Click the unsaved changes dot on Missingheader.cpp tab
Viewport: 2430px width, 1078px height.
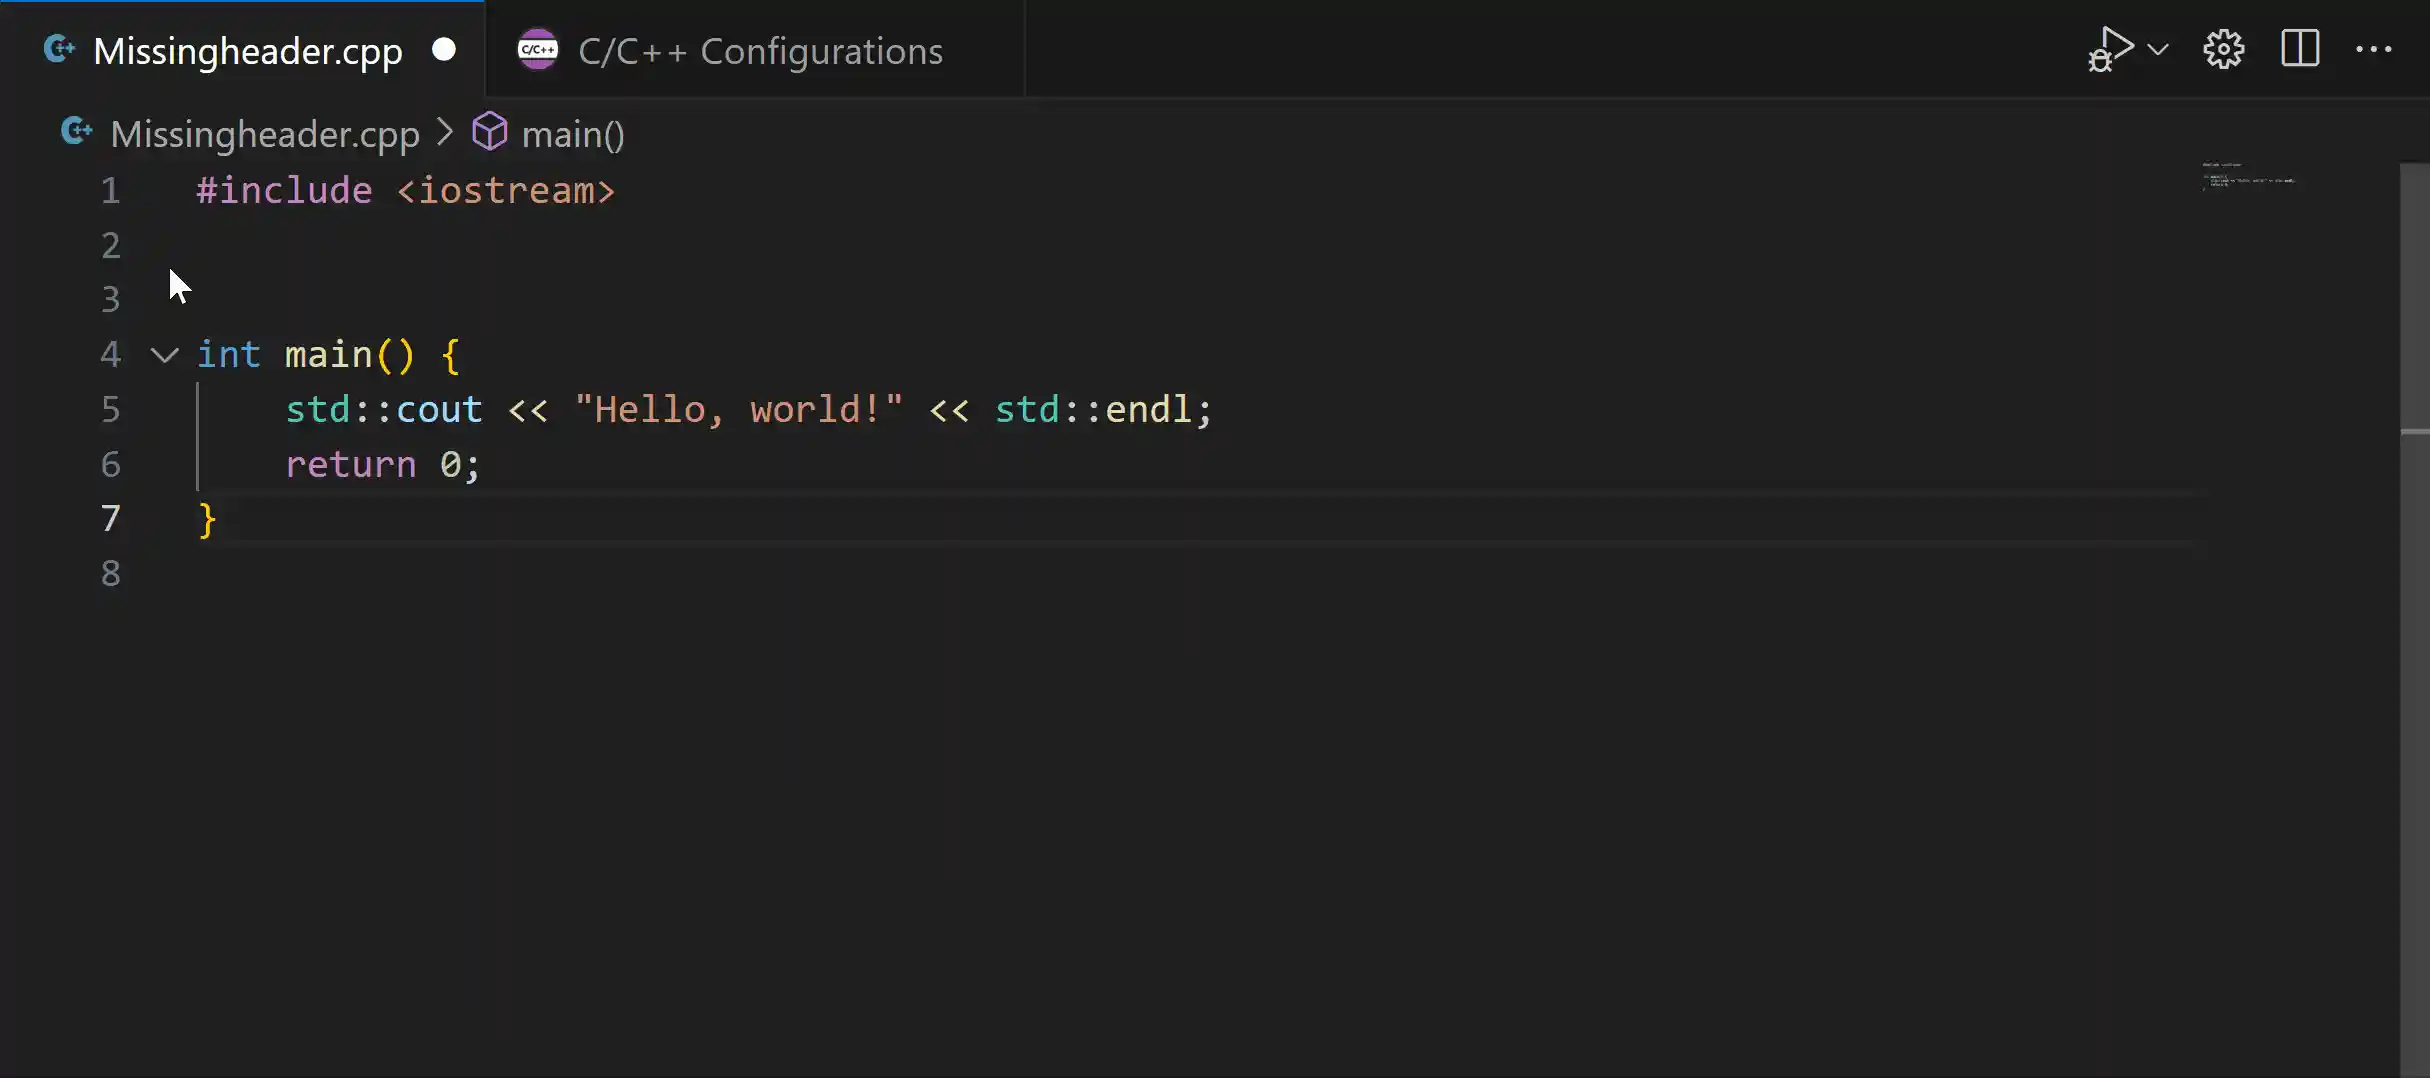tap(444, 48)
